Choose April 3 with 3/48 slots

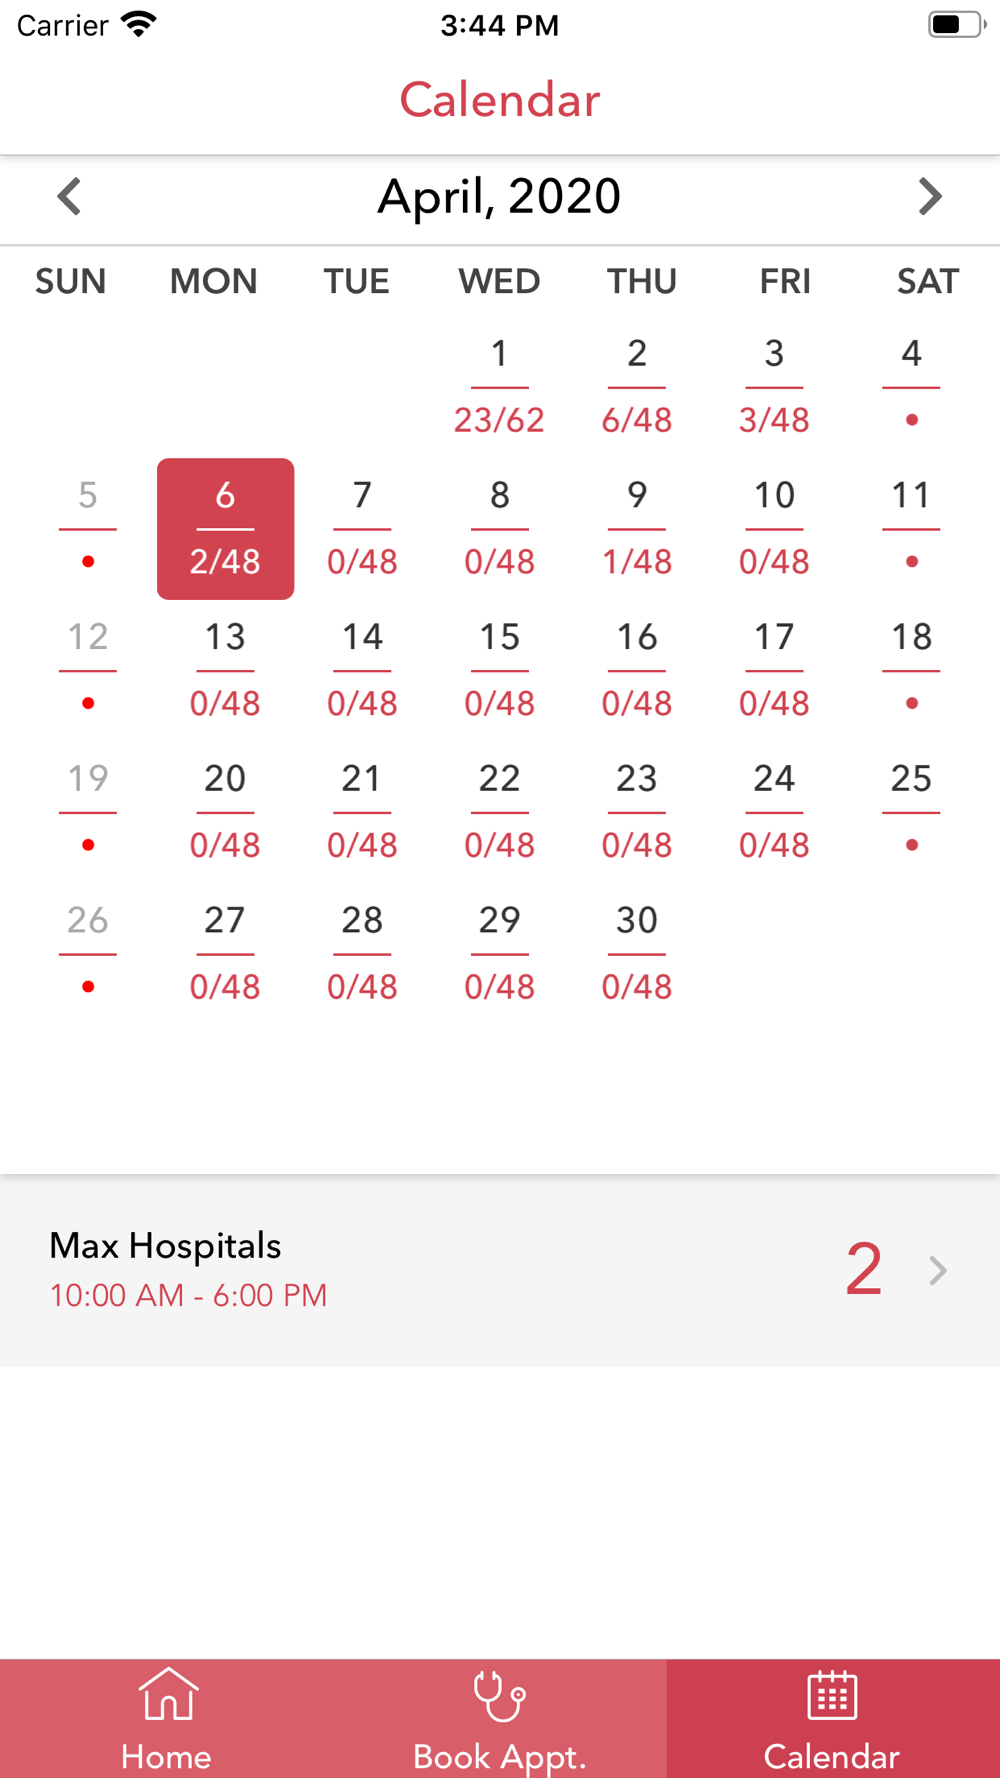point(774,387)
